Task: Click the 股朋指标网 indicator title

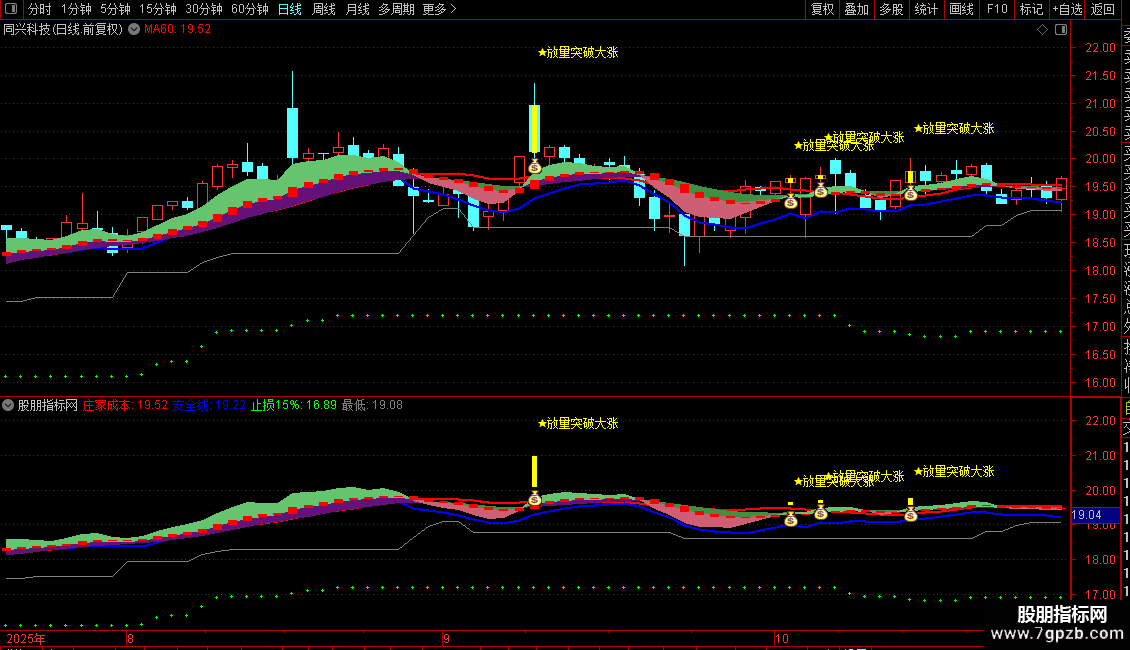Action: (48, 405)
